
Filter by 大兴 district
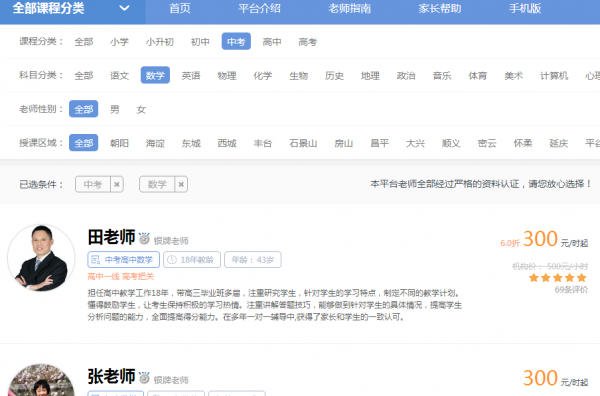[415, 143]
